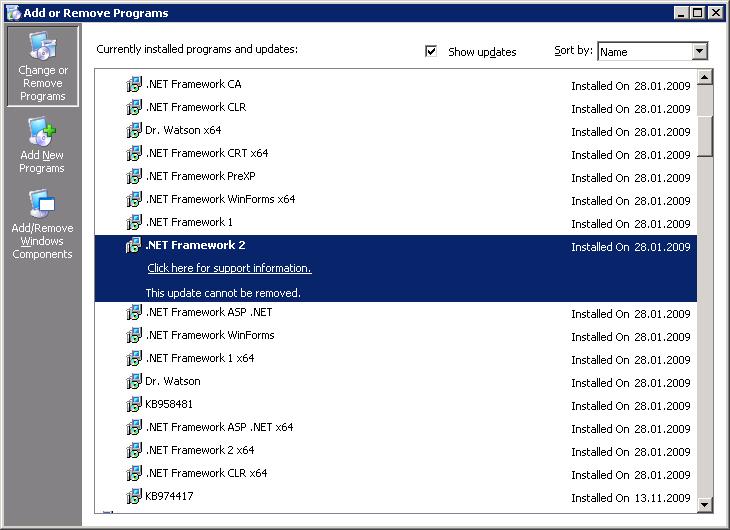
Task: Click the icon beside .NET Framework PreXP
Action: pyautogui.click(x=134, y=176)
